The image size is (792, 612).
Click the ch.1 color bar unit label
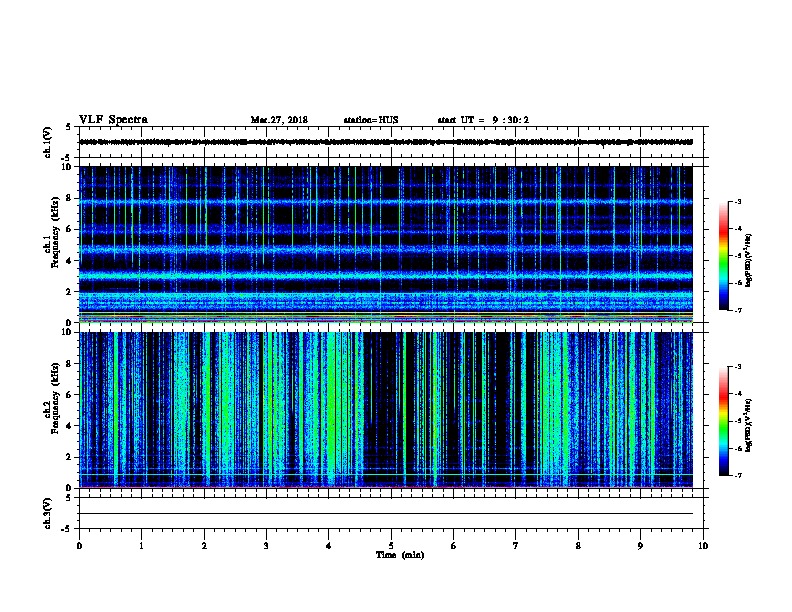[748, 260]
